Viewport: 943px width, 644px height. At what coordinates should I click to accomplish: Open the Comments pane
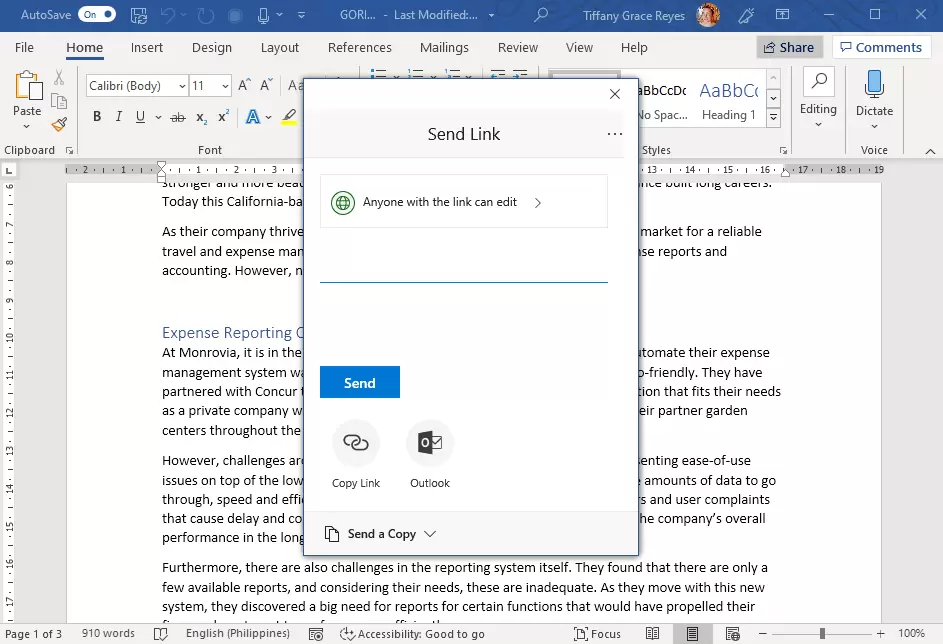(878, 47)
